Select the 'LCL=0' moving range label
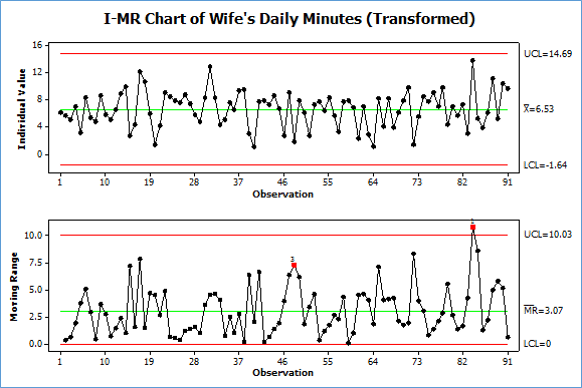Screen dimensions: 582x388 click(537, 344)
